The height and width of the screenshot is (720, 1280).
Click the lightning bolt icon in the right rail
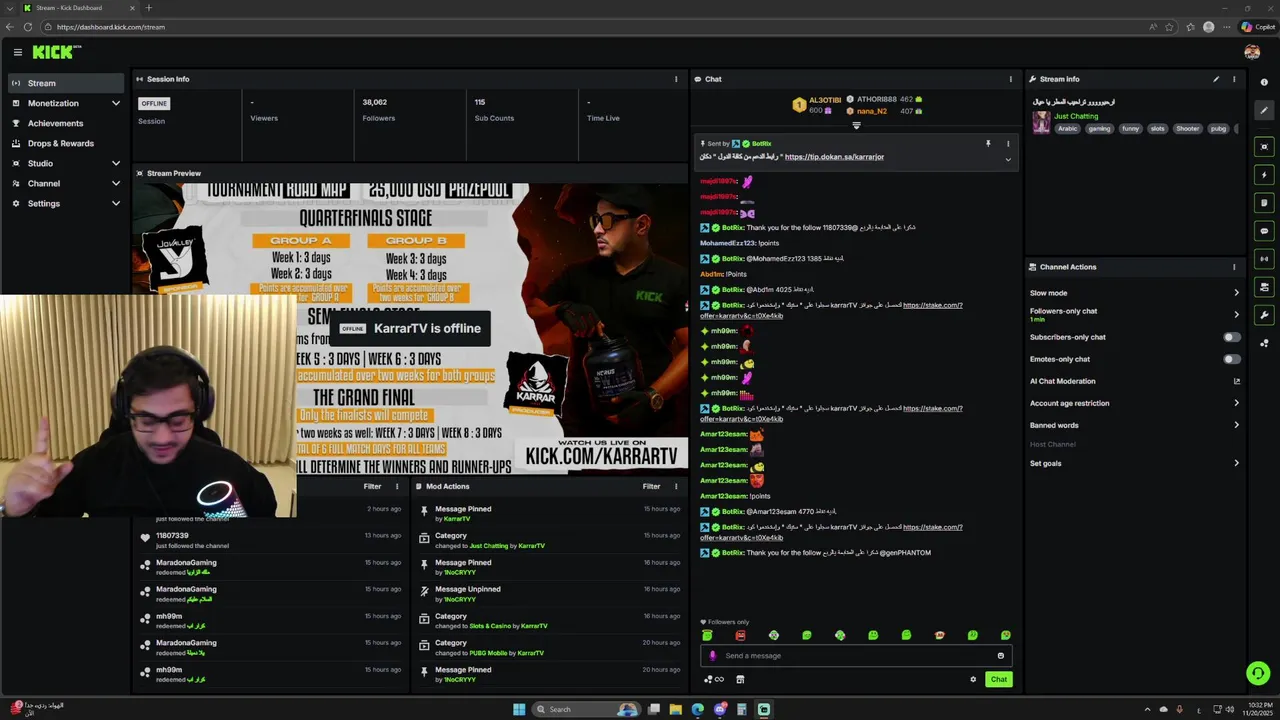point(1264,175)
